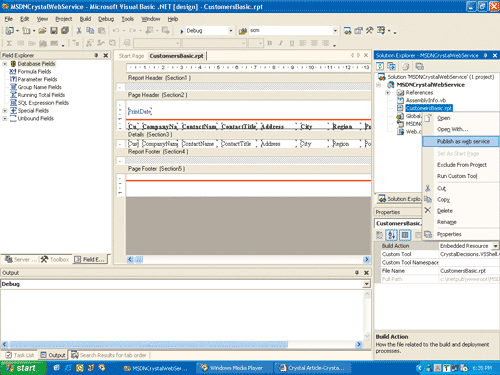500x375 pixels.
Task: Expand the References node
Action: coord(387,93)
